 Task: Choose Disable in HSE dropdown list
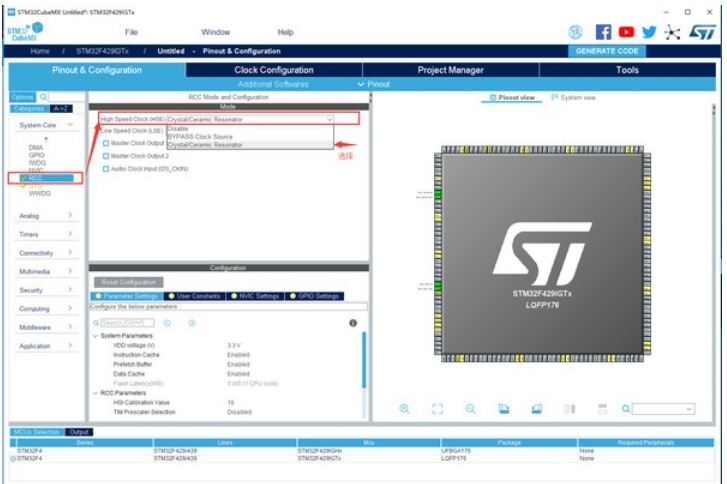click(x=250, y=128)
